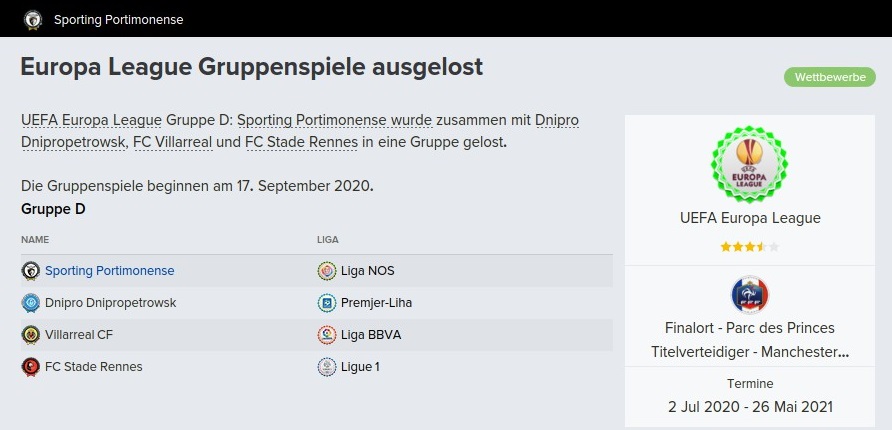Sort table by the NAME column header
This screenshot has height=430, width=892.
35,240
